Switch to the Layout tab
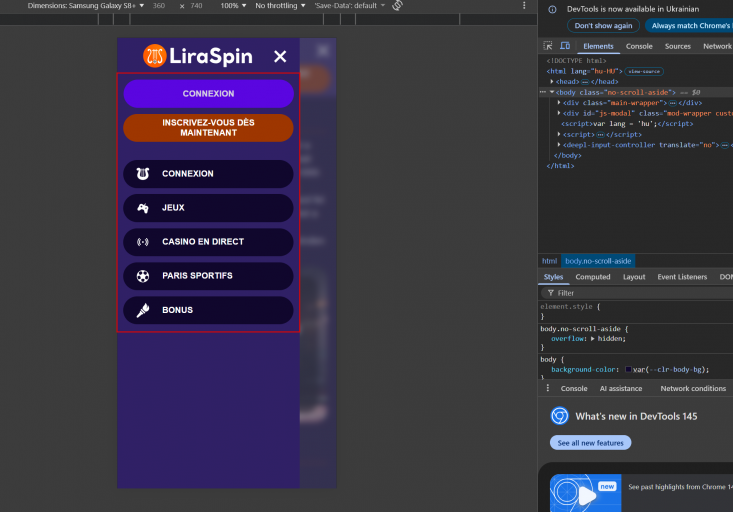733x512 pixels. click(x=634, y=277)
